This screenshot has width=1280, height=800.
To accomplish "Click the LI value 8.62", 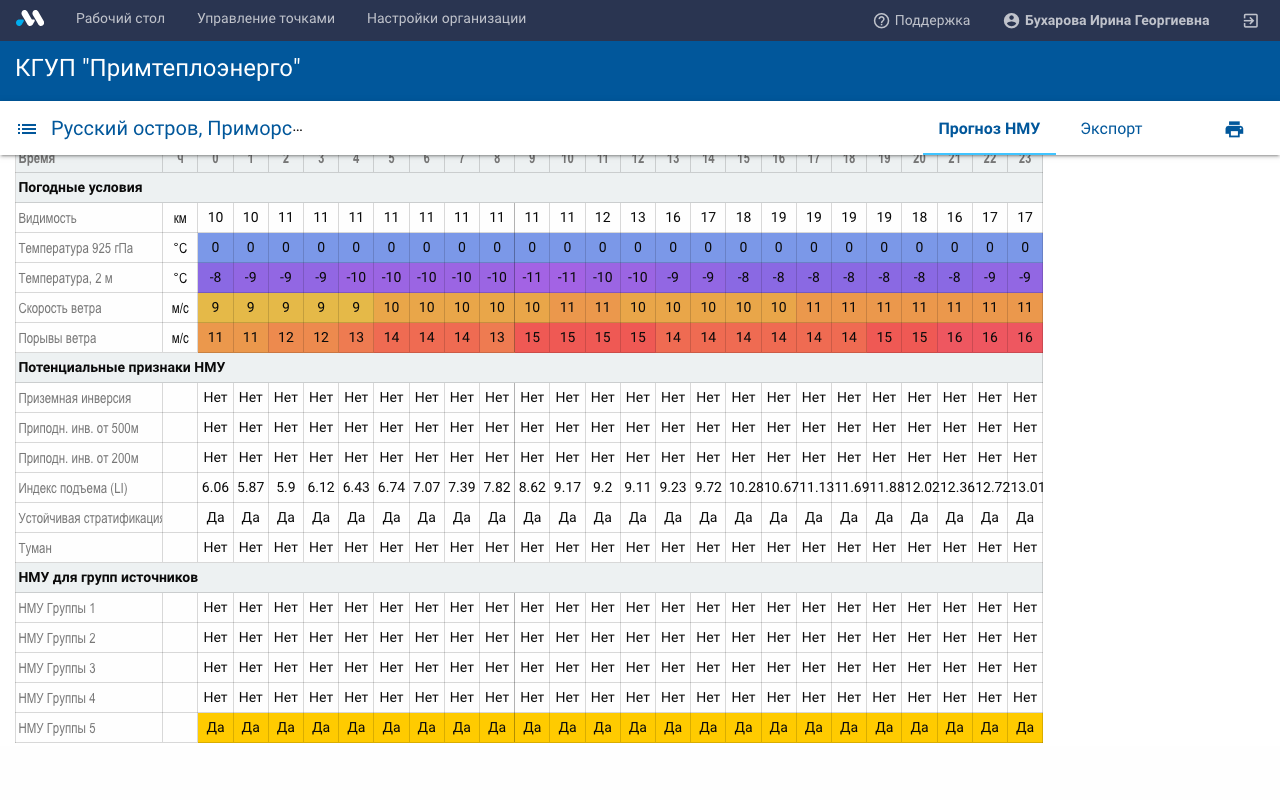I will pos(532,488).
